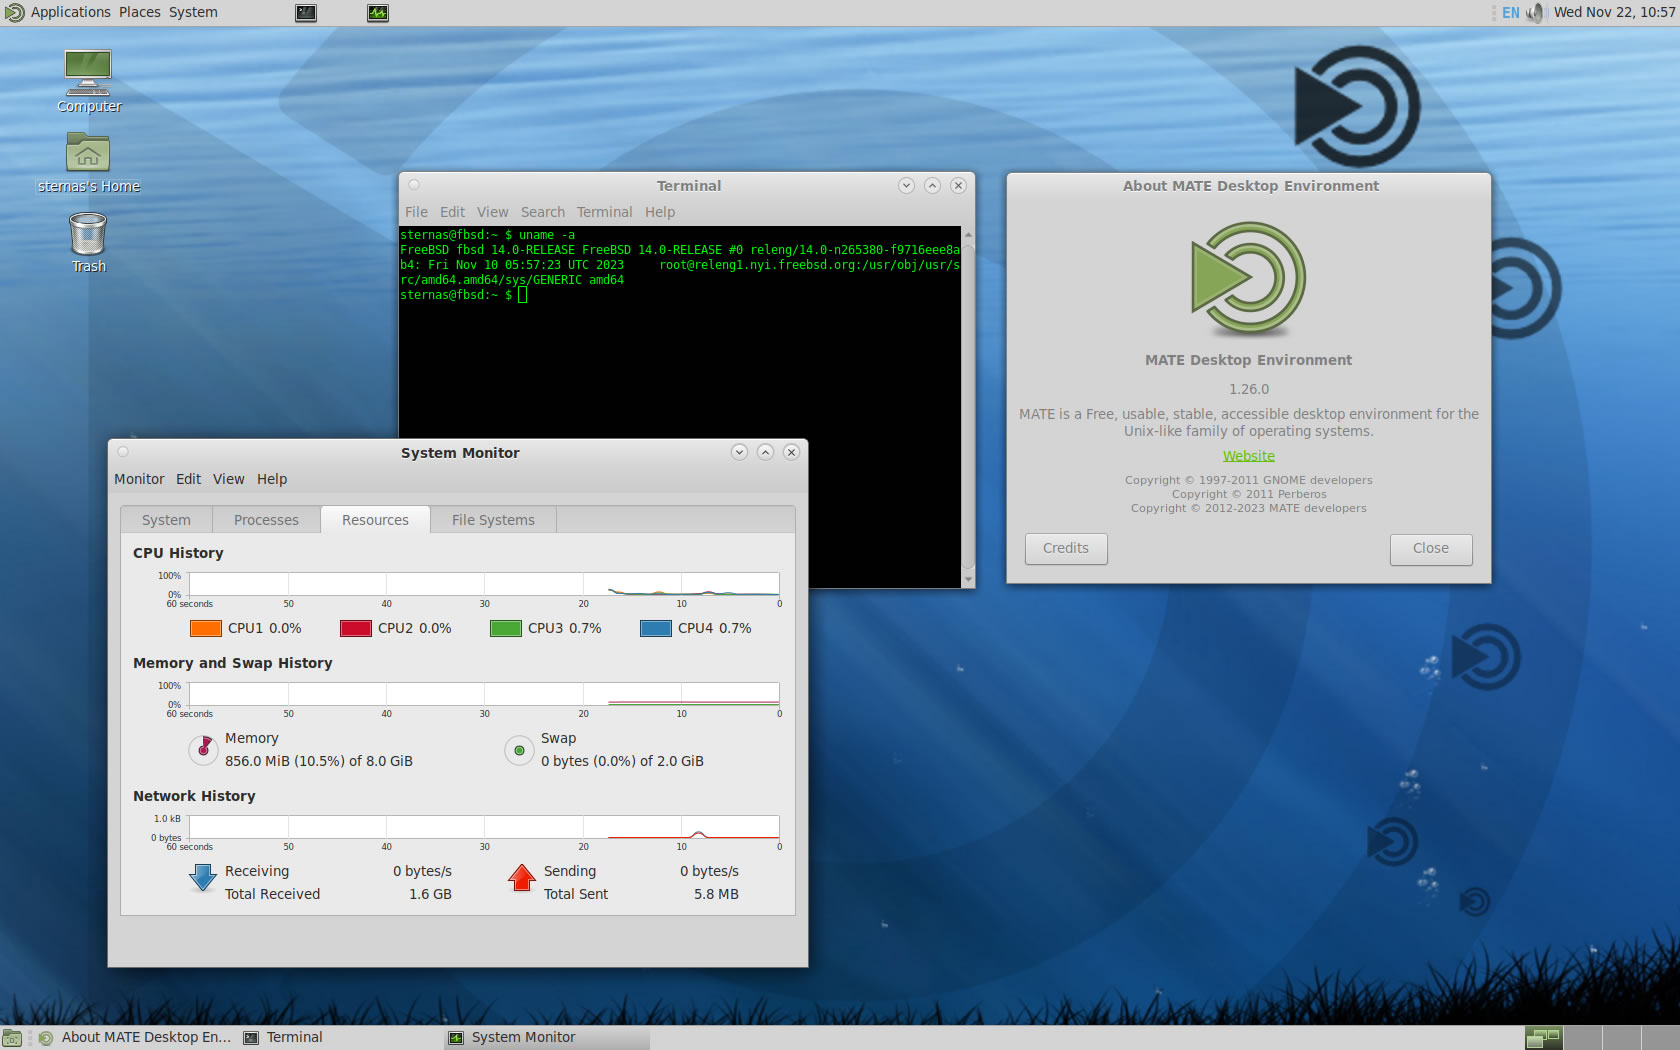Click the terminal launcher in top panel
The image size is (1680, 1050).
(306, 13)
